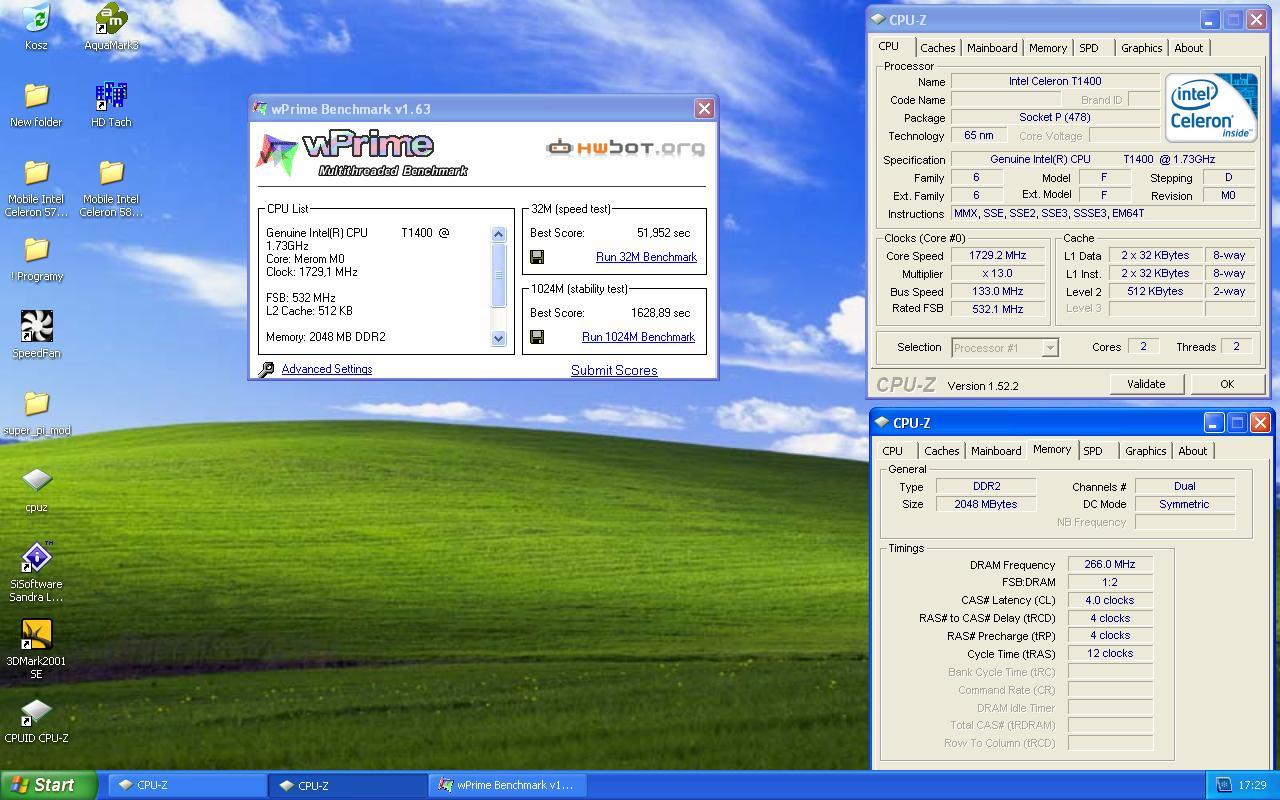Image resolution: width=1280 pixels, height=800 pixels.
Task: Open the Start menu
Action: coord(49,785)
